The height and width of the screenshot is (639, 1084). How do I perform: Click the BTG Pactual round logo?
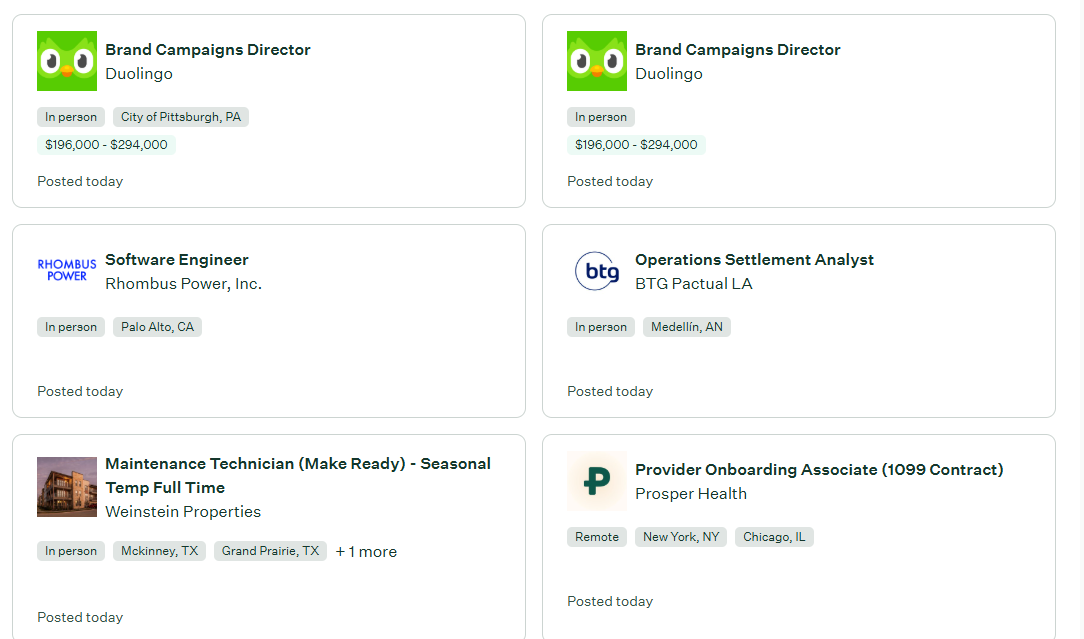[x=597, y=271]
